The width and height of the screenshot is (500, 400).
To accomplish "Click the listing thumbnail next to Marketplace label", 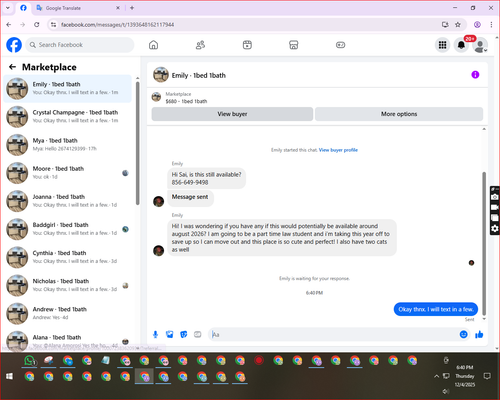I will coord(156,97).
